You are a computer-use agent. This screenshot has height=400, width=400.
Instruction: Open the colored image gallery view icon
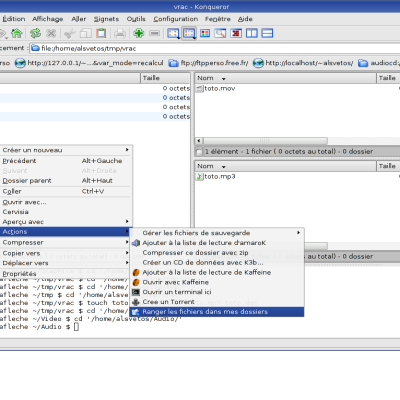click(205, 33)
